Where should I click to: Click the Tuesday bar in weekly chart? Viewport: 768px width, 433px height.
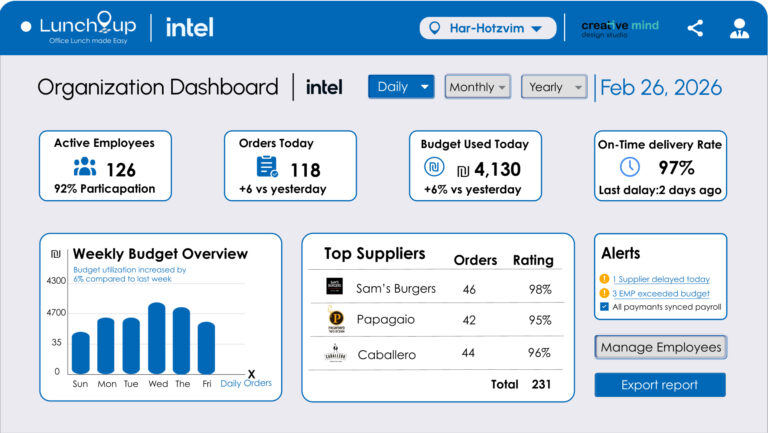pos(131,346)
